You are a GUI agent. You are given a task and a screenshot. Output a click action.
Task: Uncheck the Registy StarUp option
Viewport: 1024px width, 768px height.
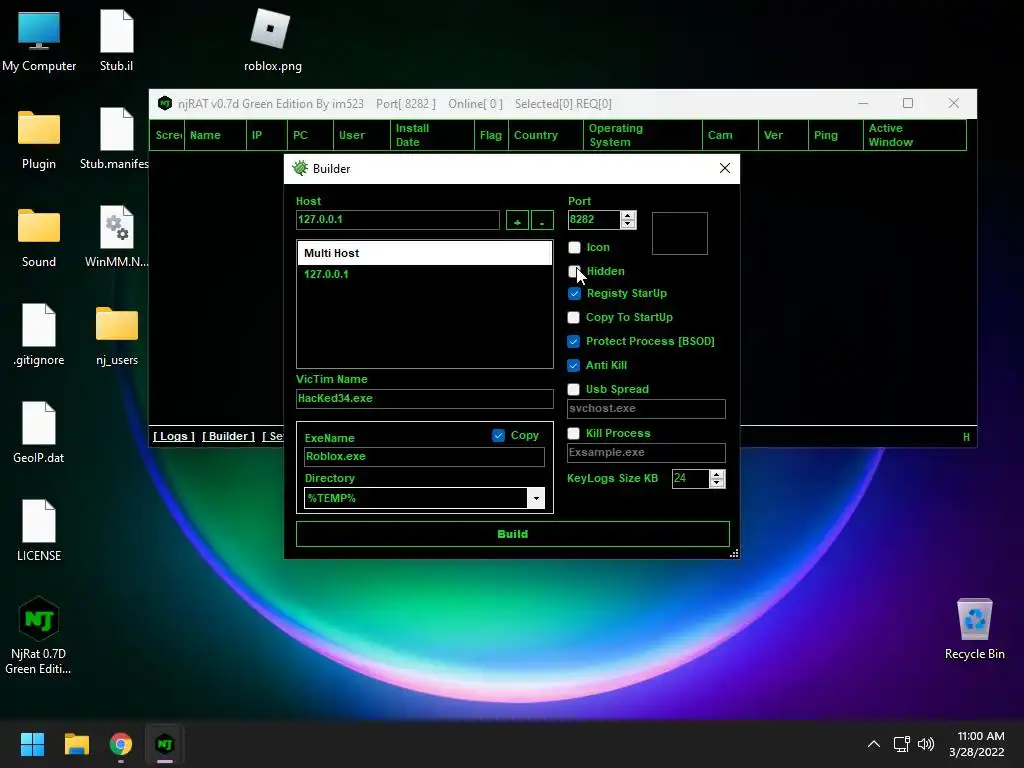pyautogui.click(x=574, y=293)
